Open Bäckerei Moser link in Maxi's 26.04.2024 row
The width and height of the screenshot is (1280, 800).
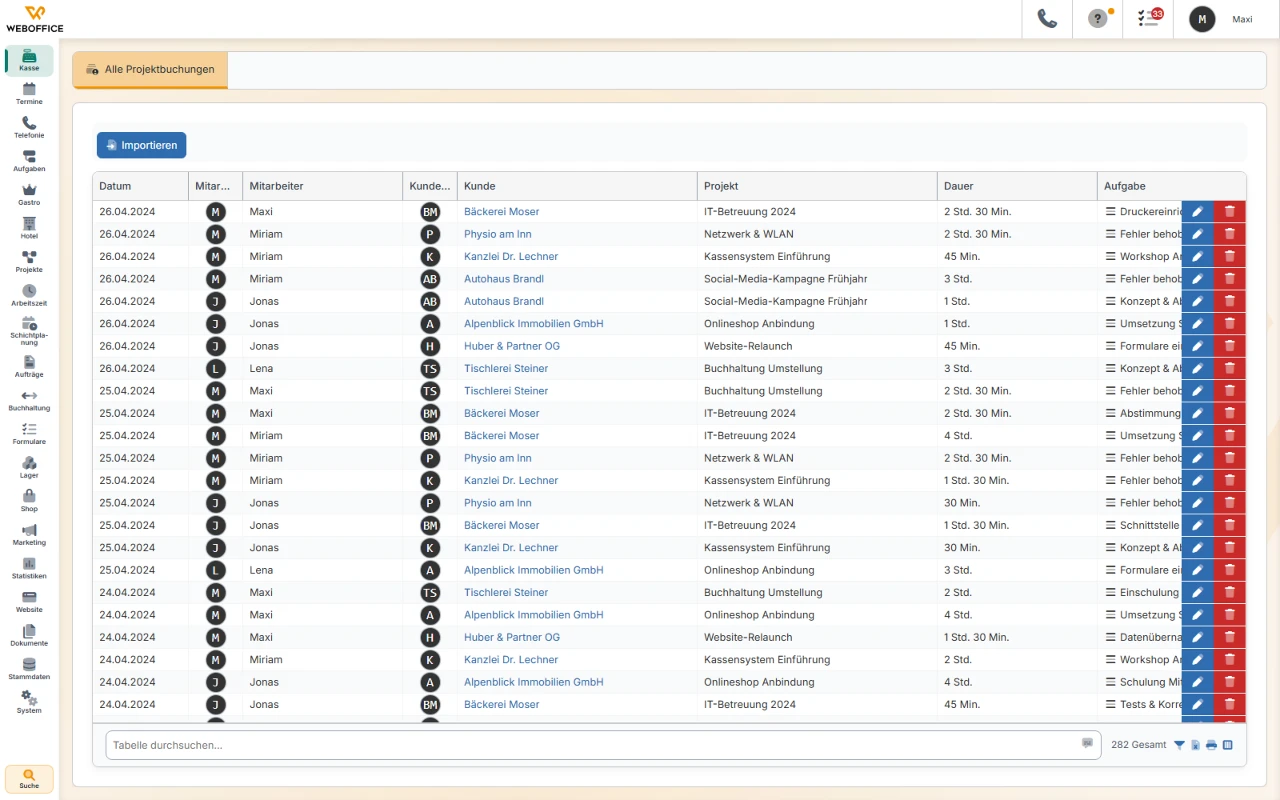point(502,212)
